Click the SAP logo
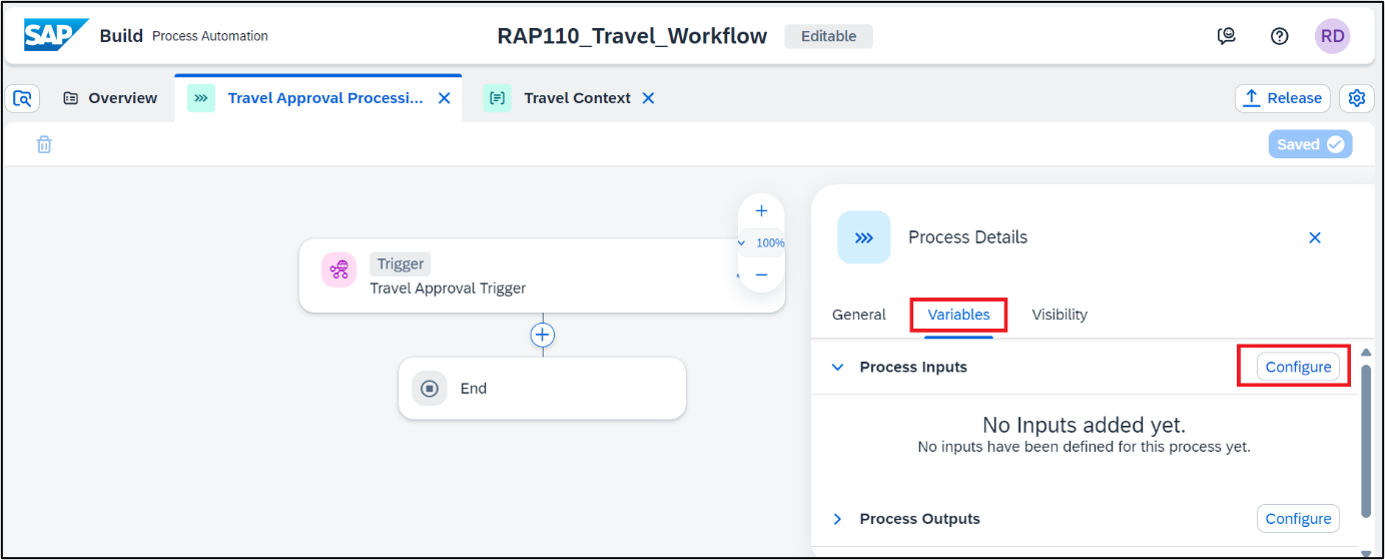Image resolution: width=1385 pixels, height=560 pixels. point(56,35)
